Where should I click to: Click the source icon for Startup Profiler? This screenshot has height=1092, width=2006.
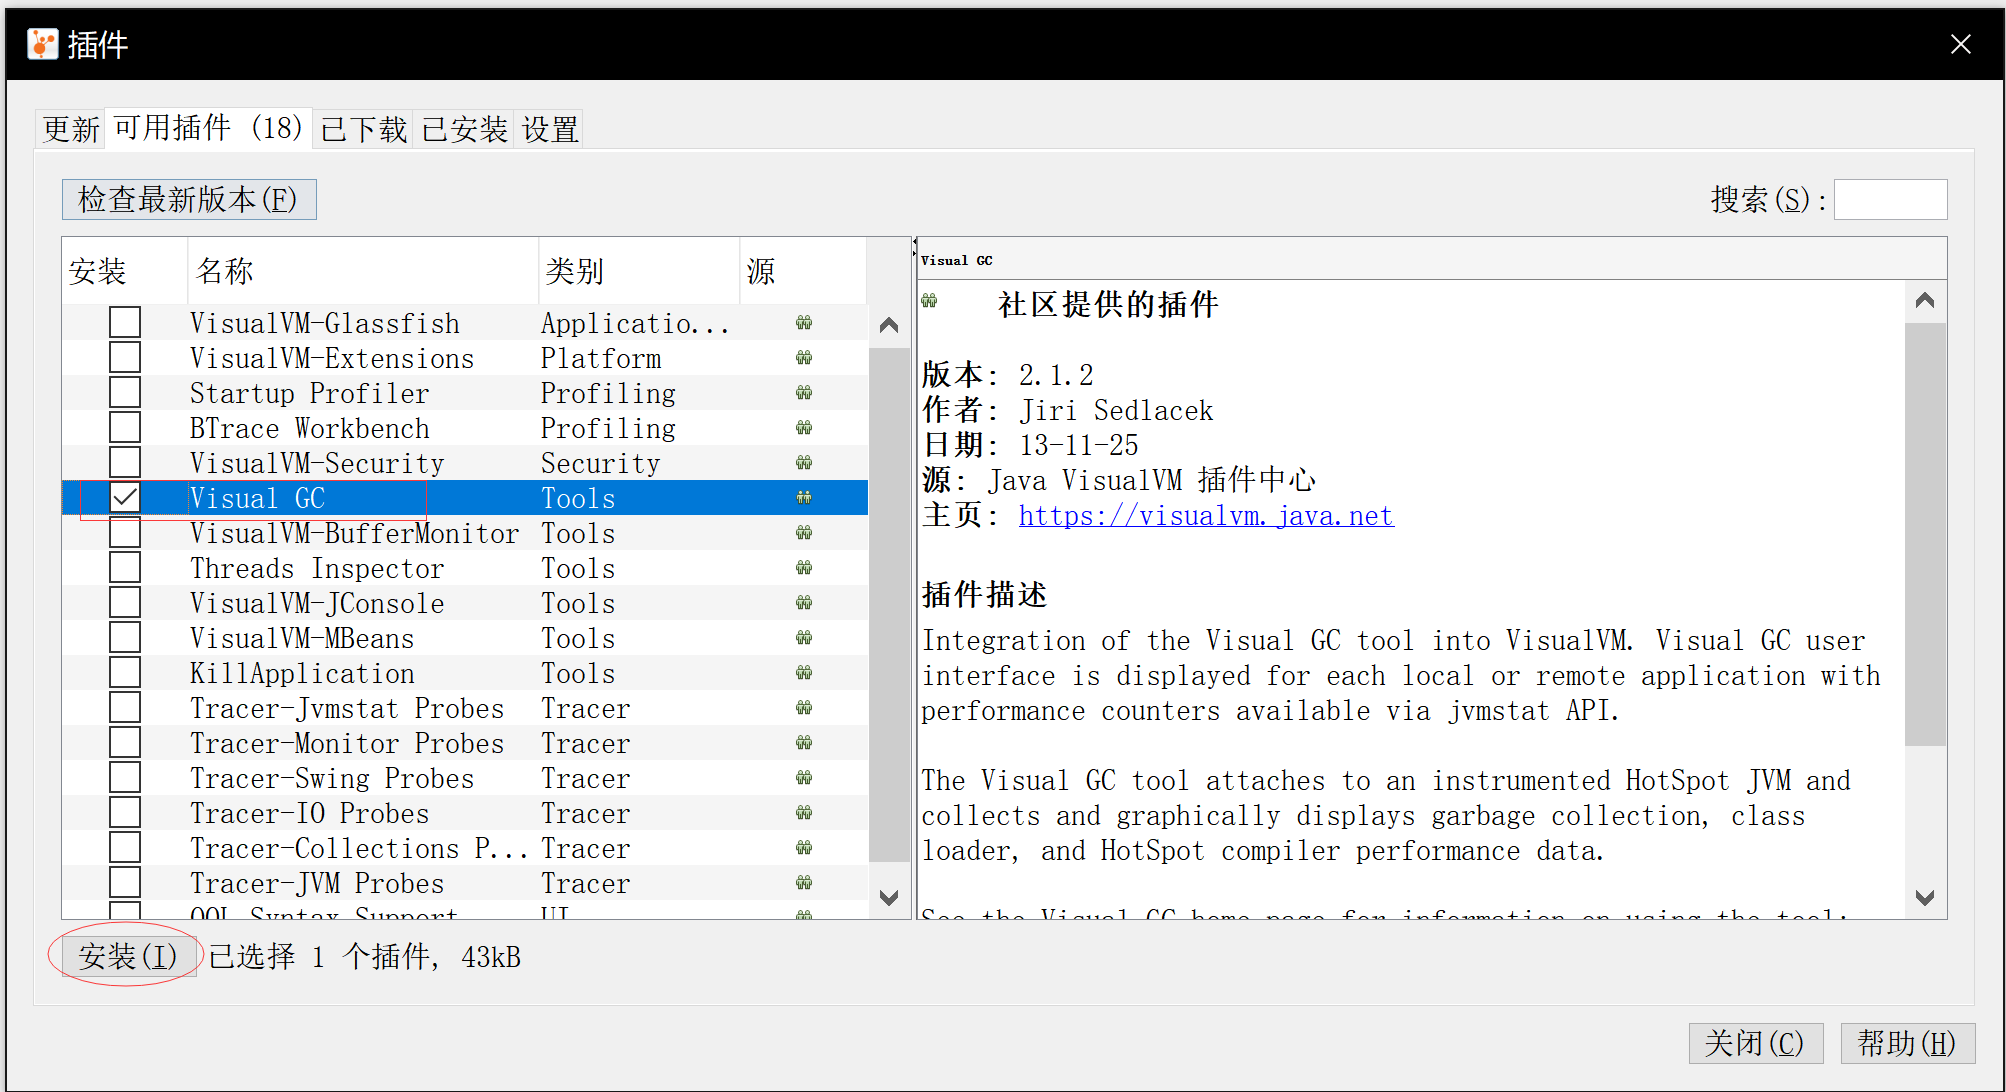pos(805,392)
